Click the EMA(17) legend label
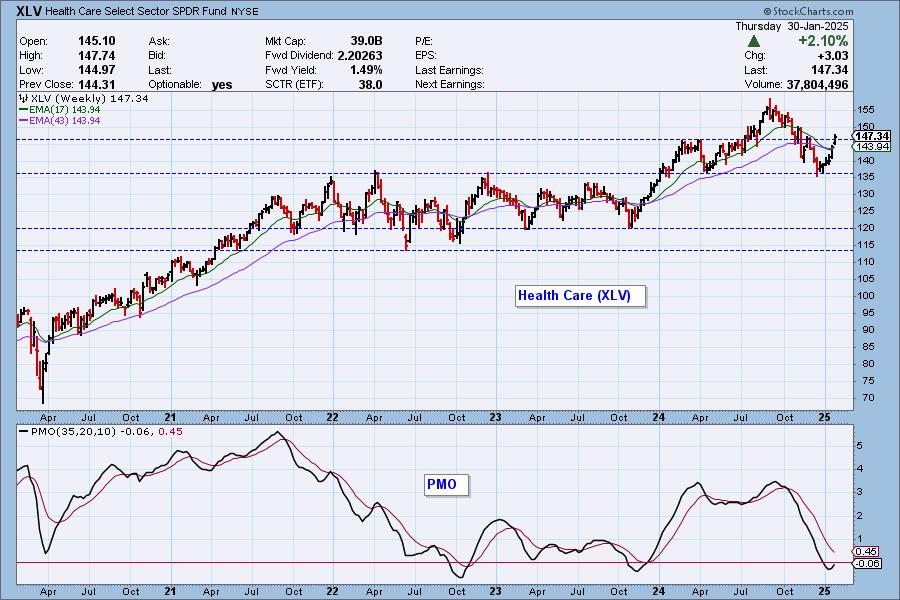The image size is (900, 600). tap(49, 110)
